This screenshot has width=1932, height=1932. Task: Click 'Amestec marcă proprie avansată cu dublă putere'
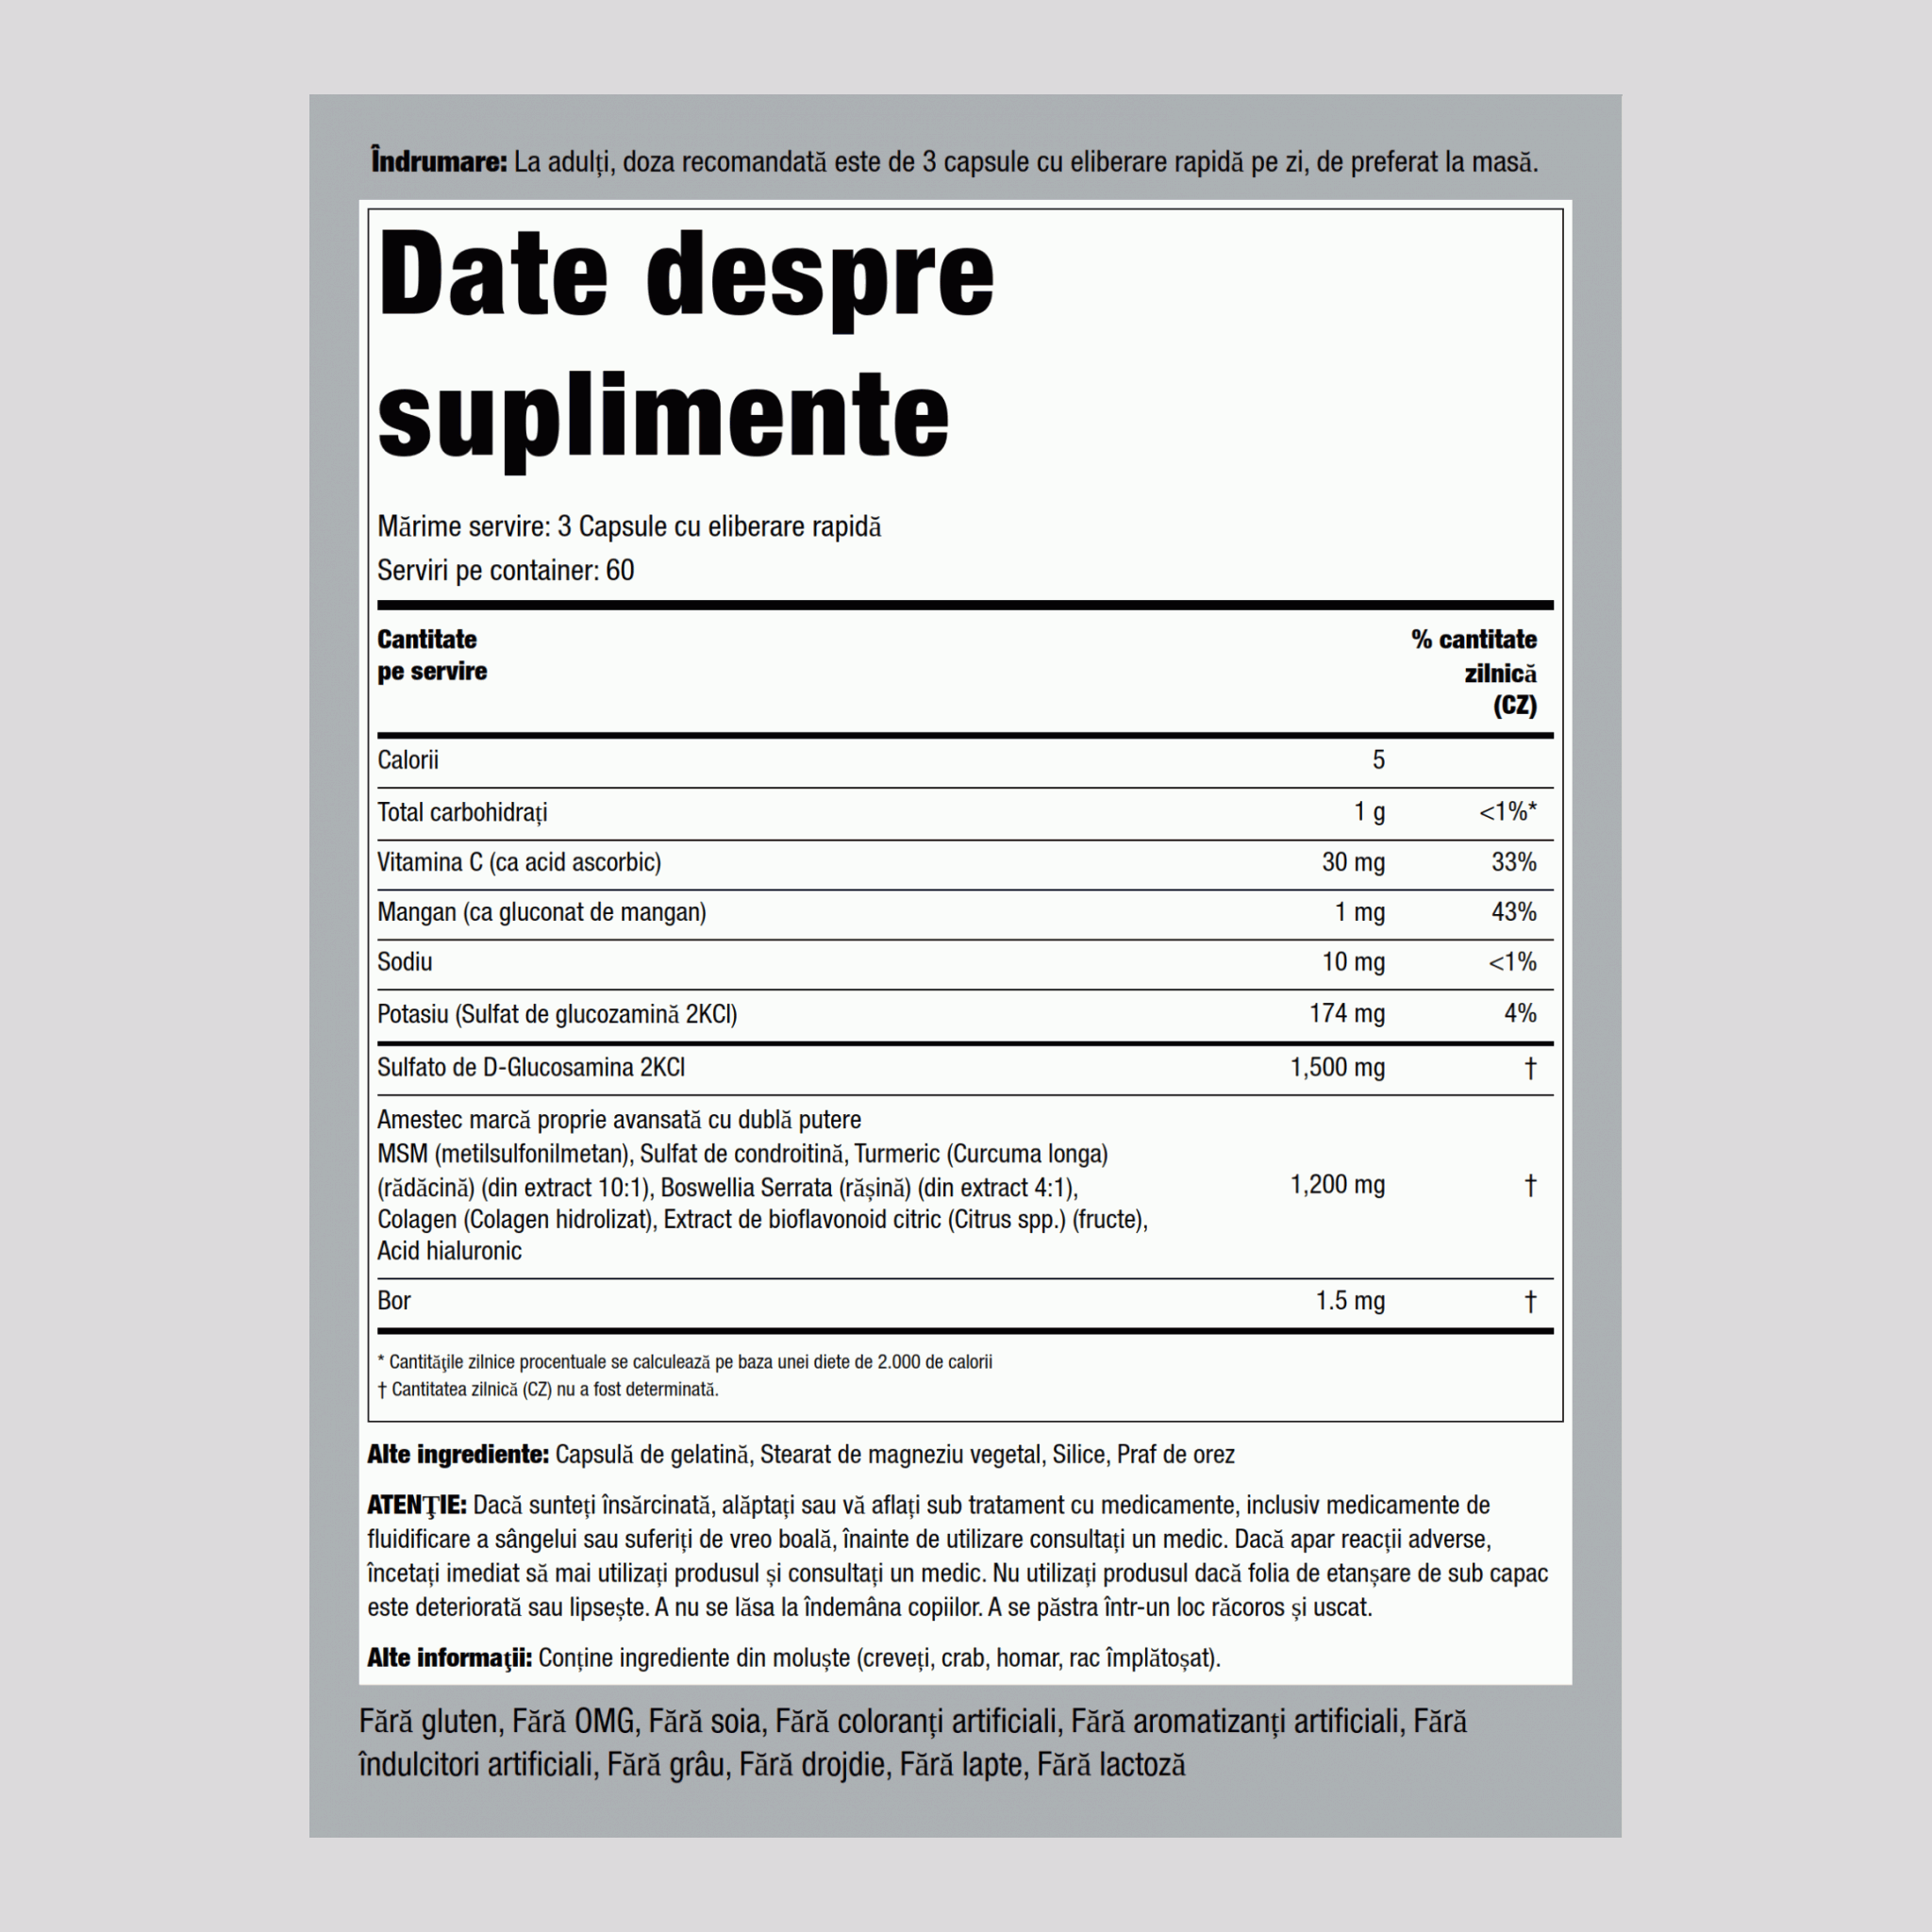pyautogui.click(x=619, y=1120)
